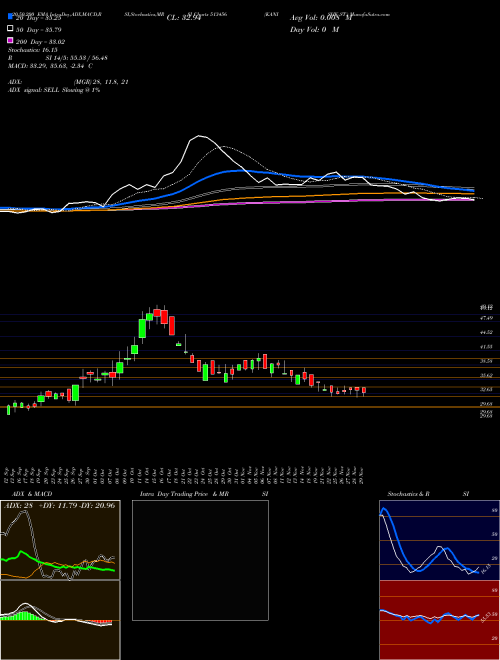Click the peak of the white moving average line
The height and width of the screenshot is (660, 500).
point(199,136)
